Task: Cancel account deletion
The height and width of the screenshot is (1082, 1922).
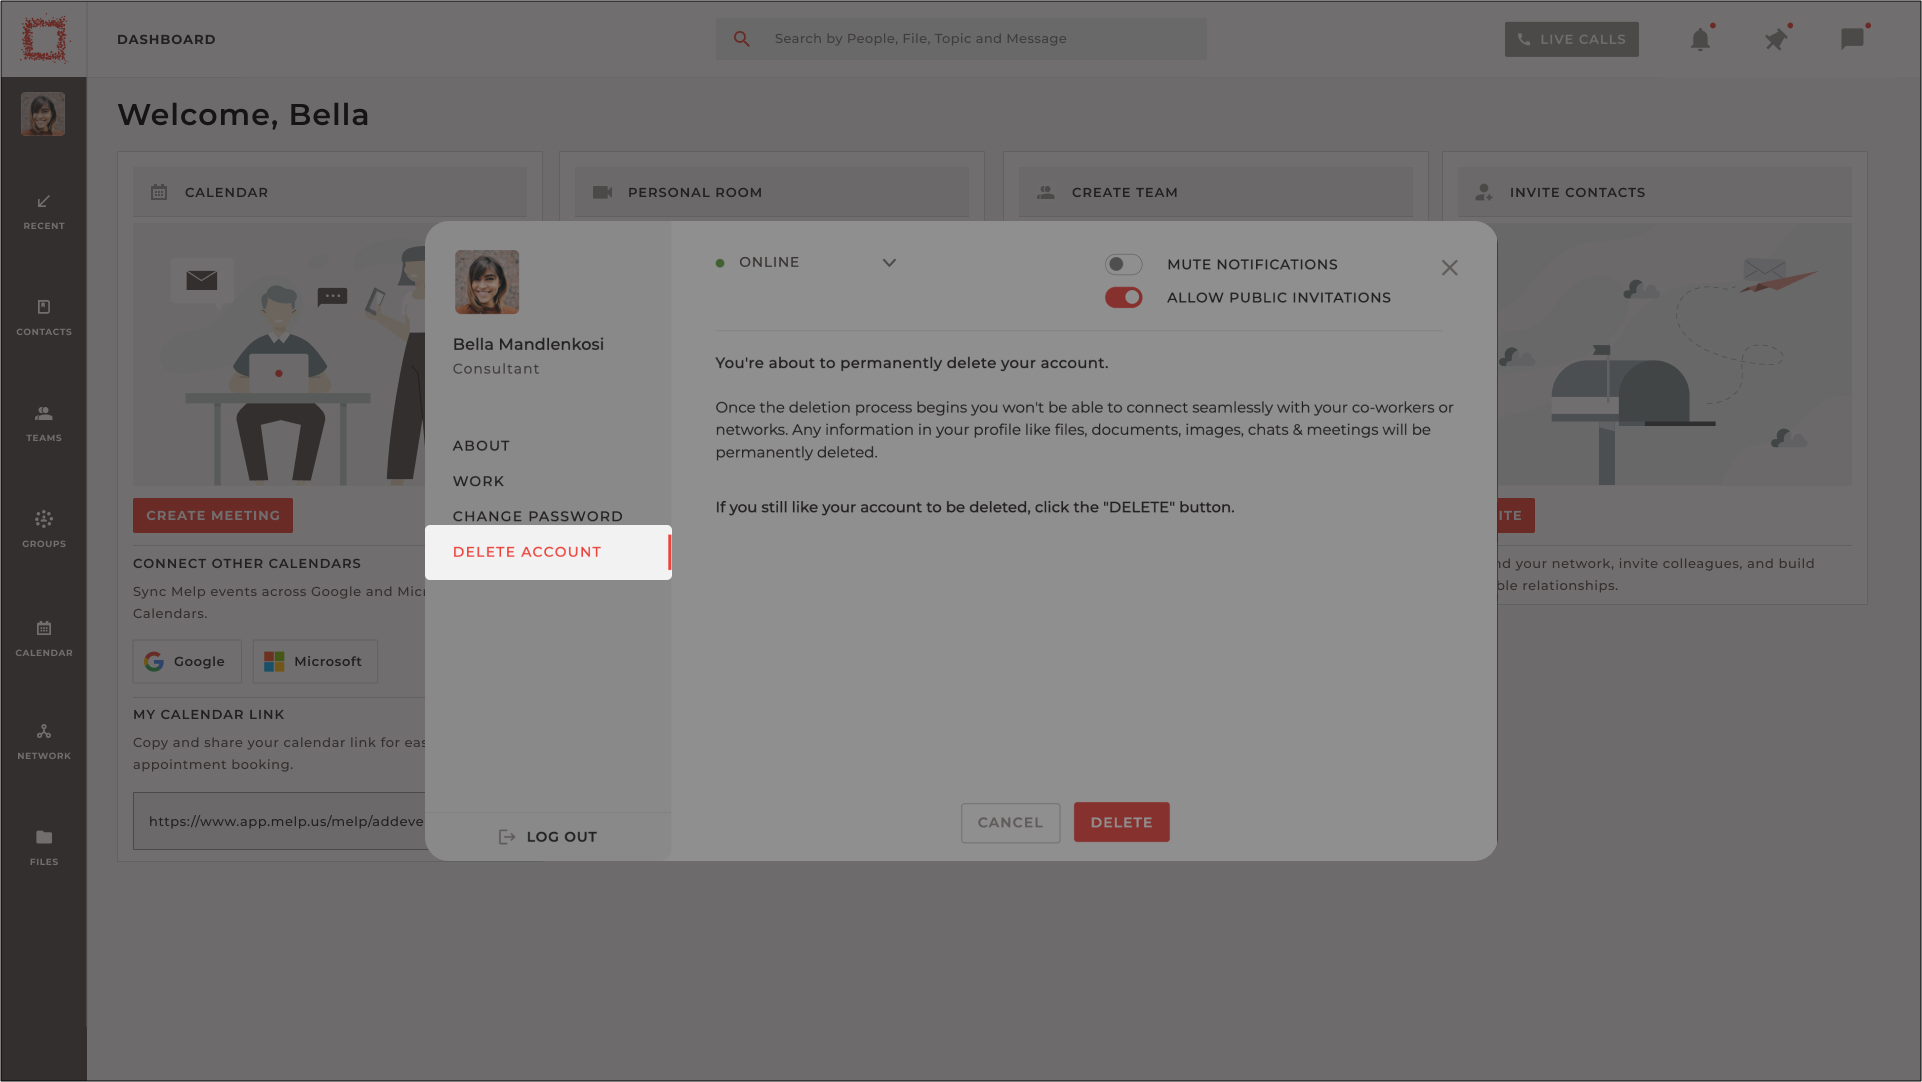Action: [x=1010, y=822]
